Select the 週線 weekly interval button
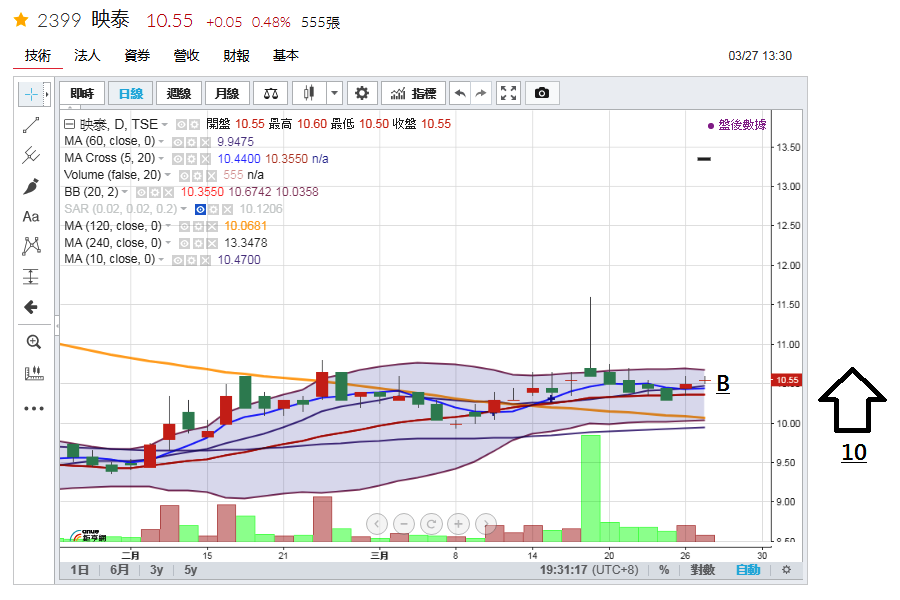This screenshot has width=900, height=600. point(179,93)
